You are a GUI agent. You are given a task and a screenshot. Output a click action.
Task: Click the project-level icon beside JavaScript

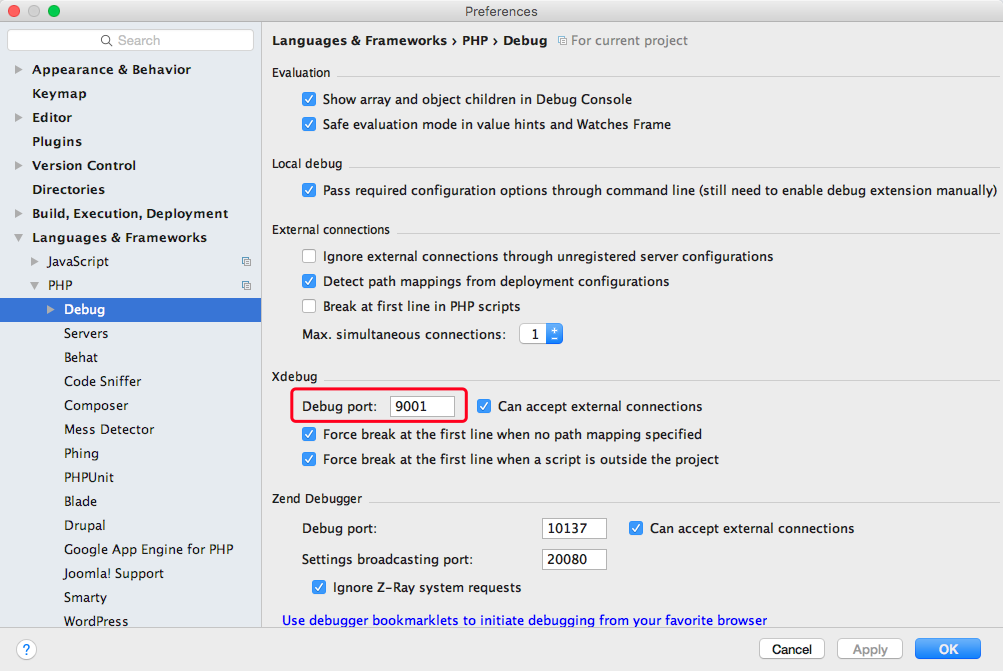246,262
